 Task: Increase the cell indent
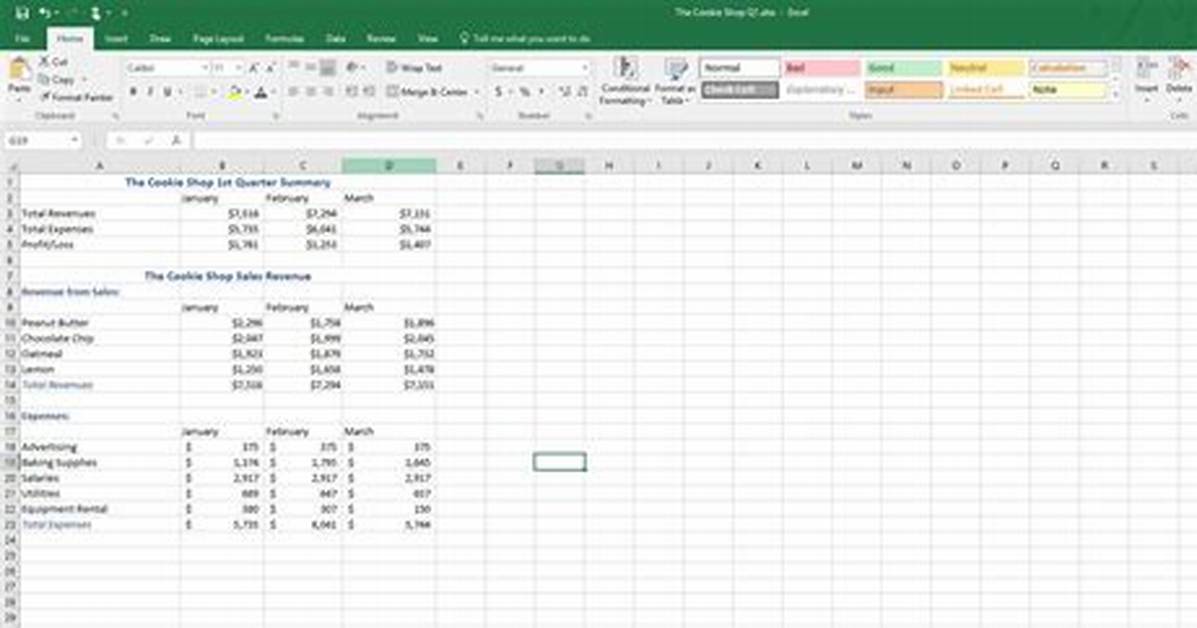(x=369, y=92)
